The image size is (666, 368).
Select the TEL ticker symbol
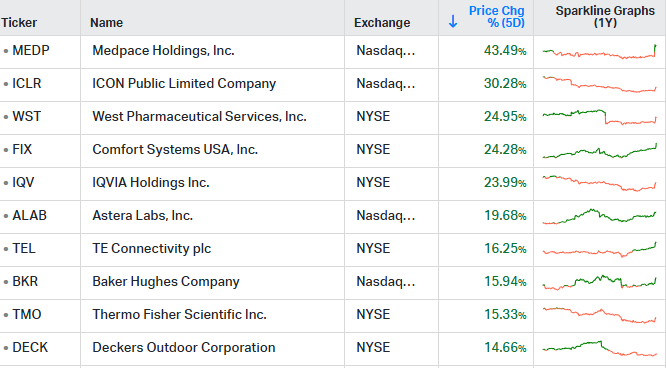click(x=24, y=249)
